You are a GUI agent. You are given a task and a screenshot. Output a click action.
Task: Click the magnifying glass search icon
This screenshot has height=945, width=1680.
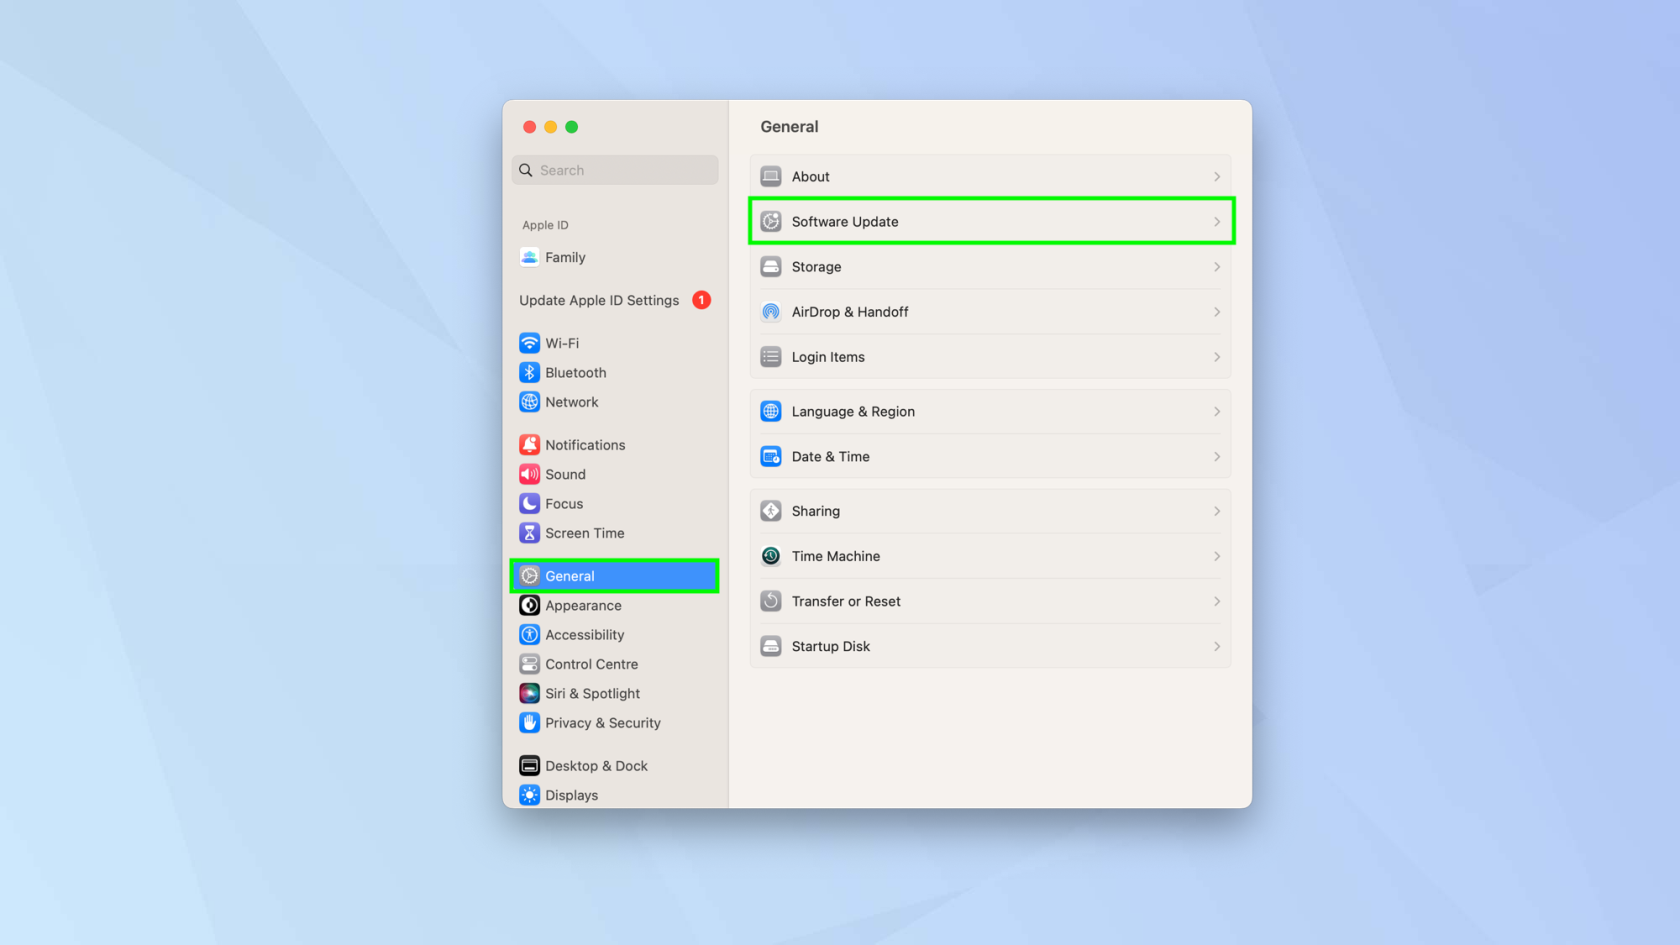click(x=526, y=170)
